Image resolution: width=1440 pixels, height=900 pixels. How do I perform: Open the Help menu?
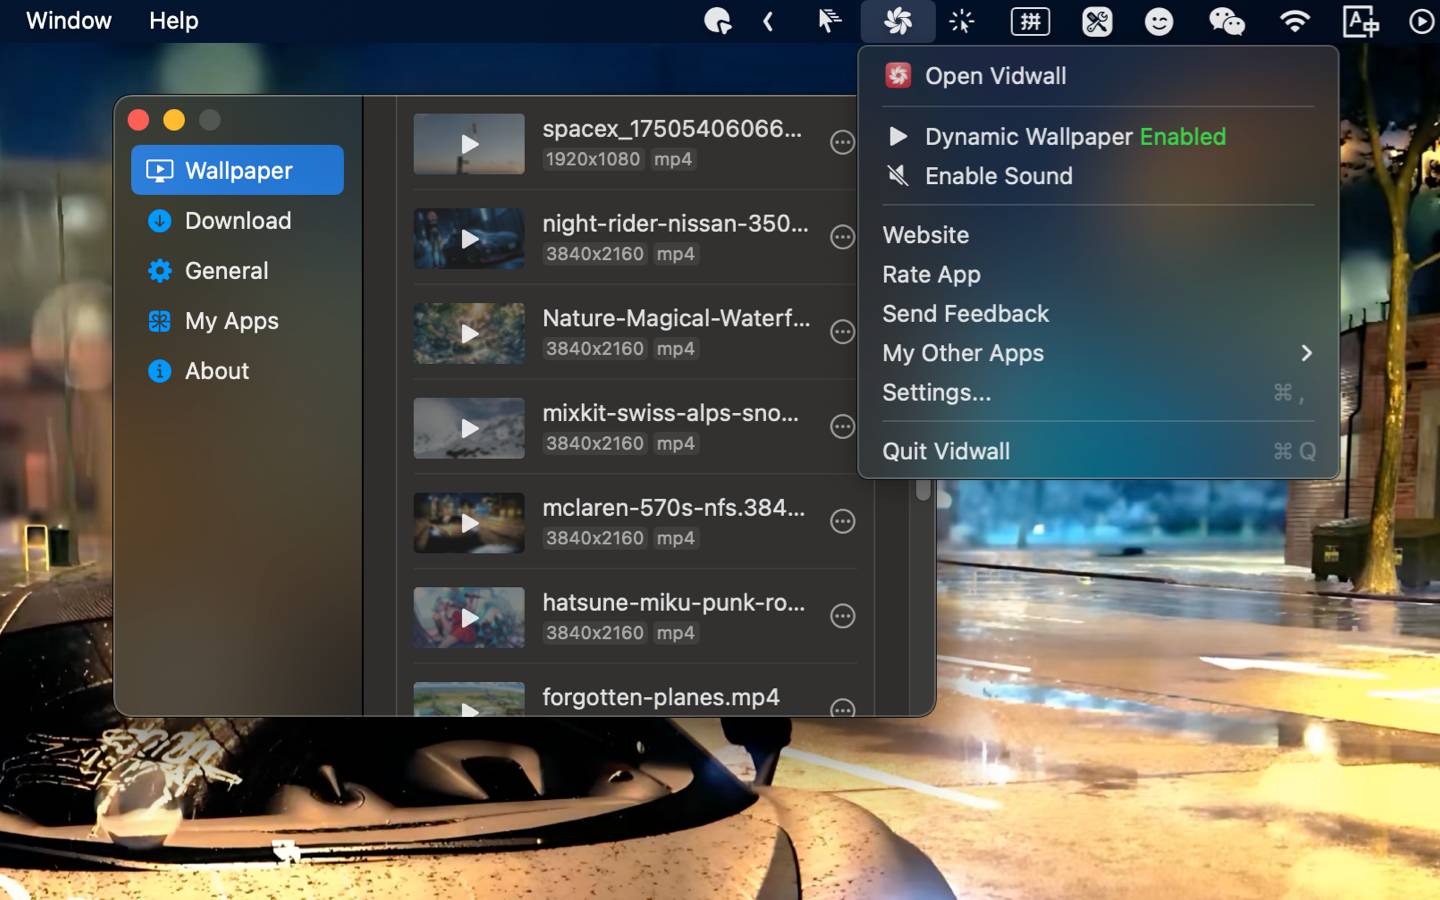[173, 20]
